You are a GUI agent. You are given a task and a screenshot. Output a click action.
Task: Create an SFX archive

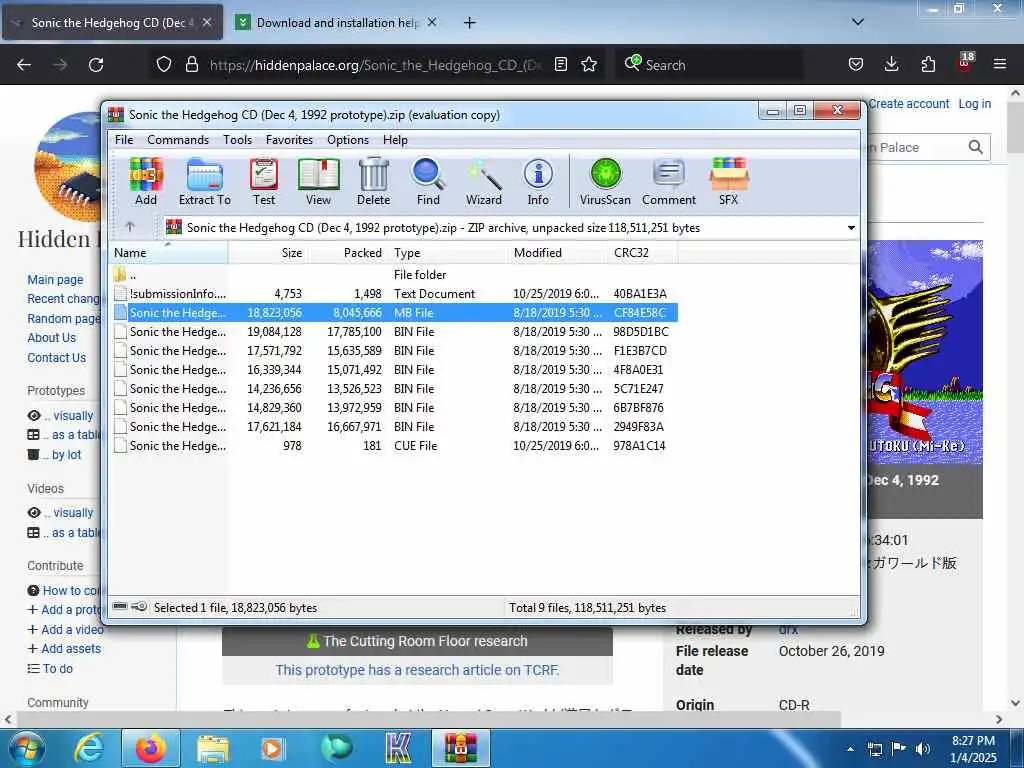[729, 182]
